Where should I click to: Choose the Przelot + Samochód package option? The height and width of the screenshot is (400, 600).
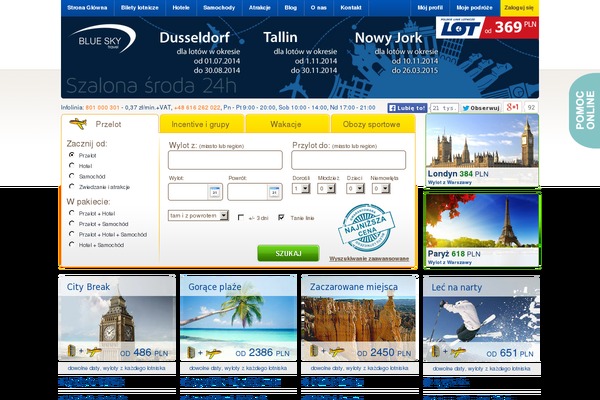pos(72,223)
